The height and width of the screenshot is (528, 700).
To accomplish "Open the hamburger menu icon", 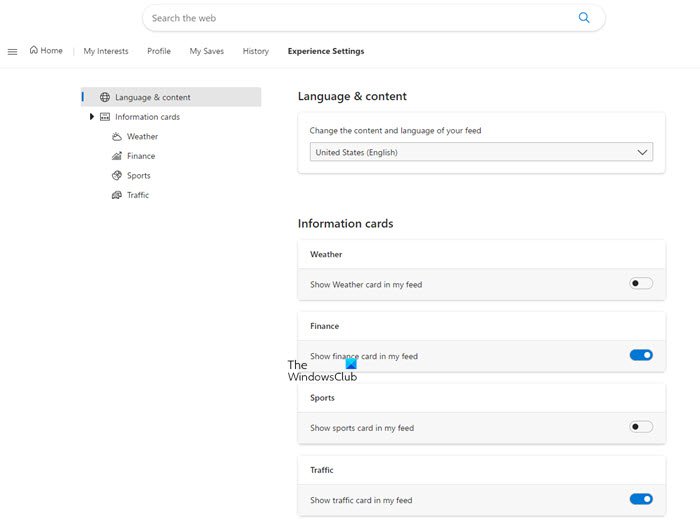I will pyautogui.click(x=12, y=52).
